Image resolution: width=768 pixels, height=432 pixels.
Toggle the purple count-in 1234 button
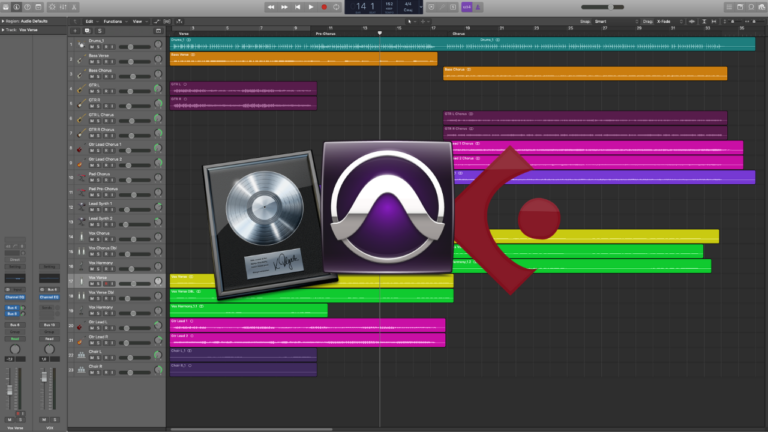466,7
